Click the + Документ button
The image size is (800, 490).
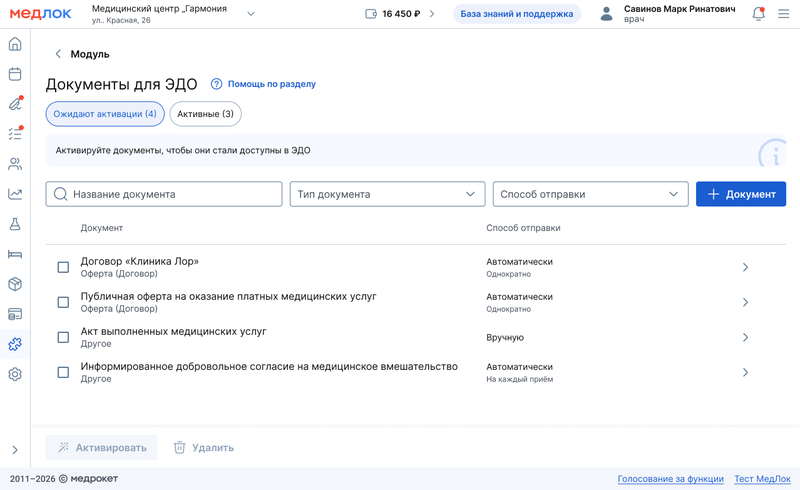pyautogui.click(x=741, y=194)
